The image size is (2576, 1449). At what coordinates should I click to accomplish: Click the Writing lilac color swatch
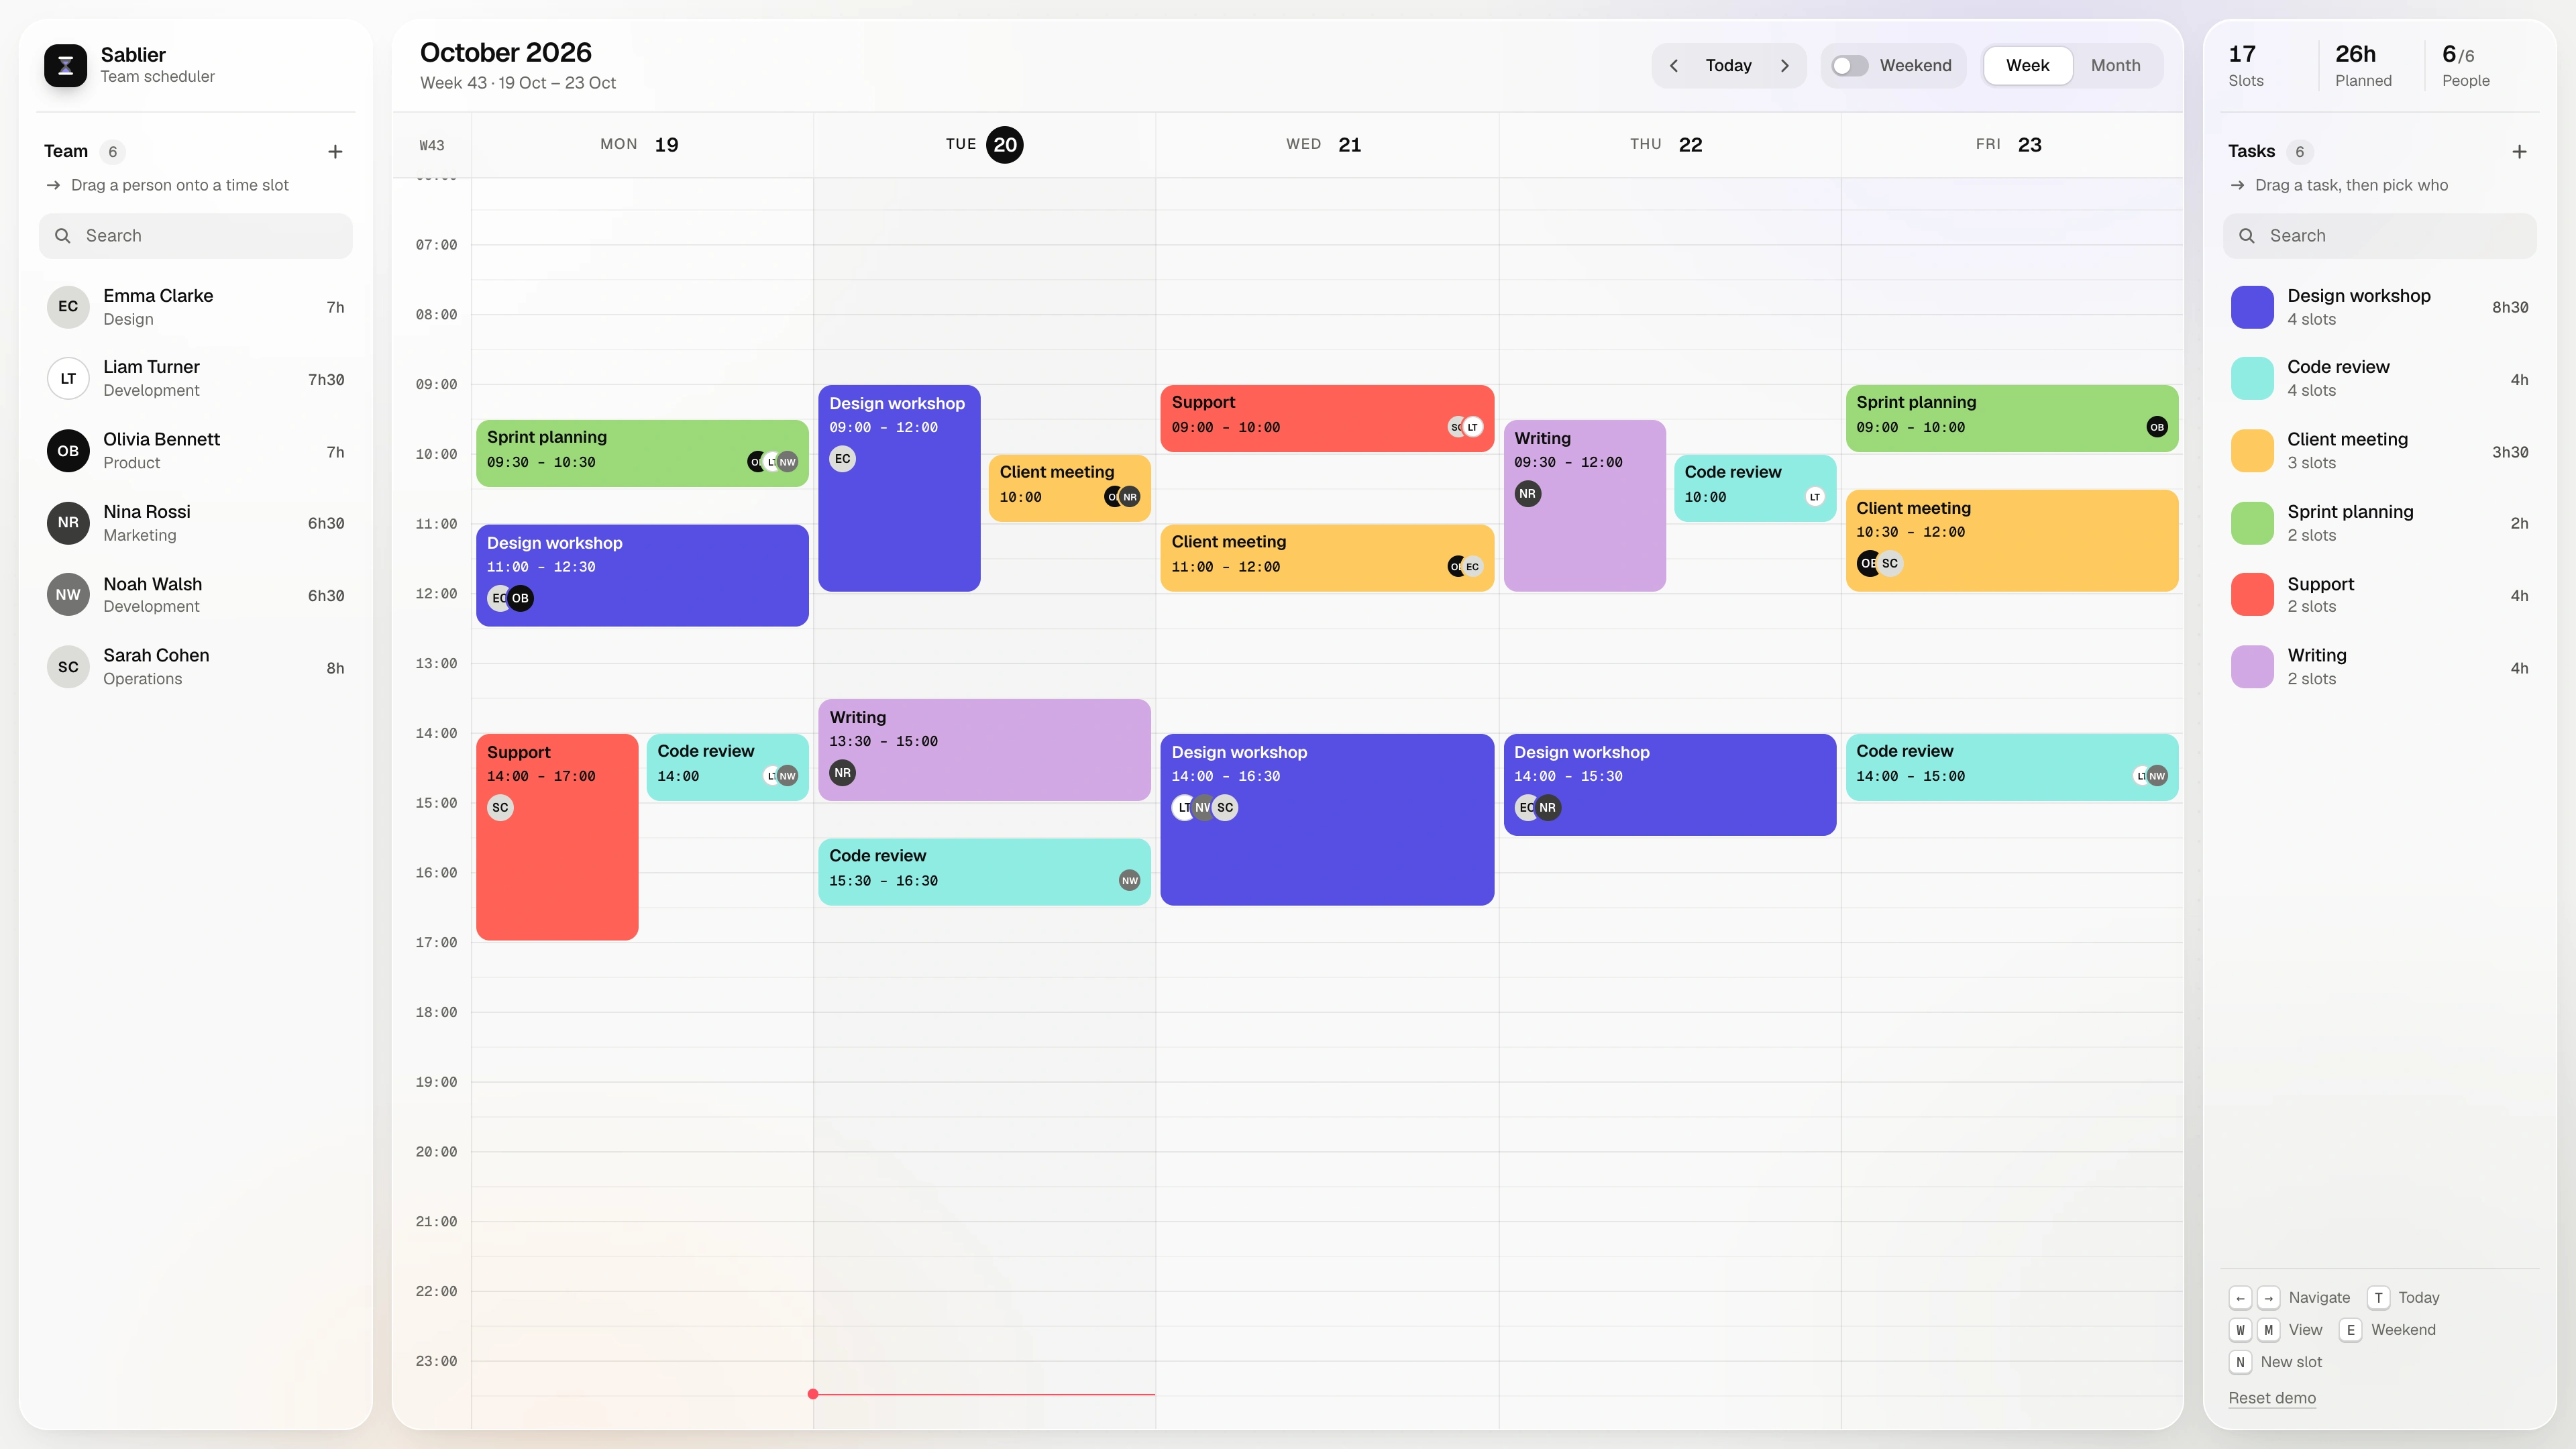coord(2252,667)
